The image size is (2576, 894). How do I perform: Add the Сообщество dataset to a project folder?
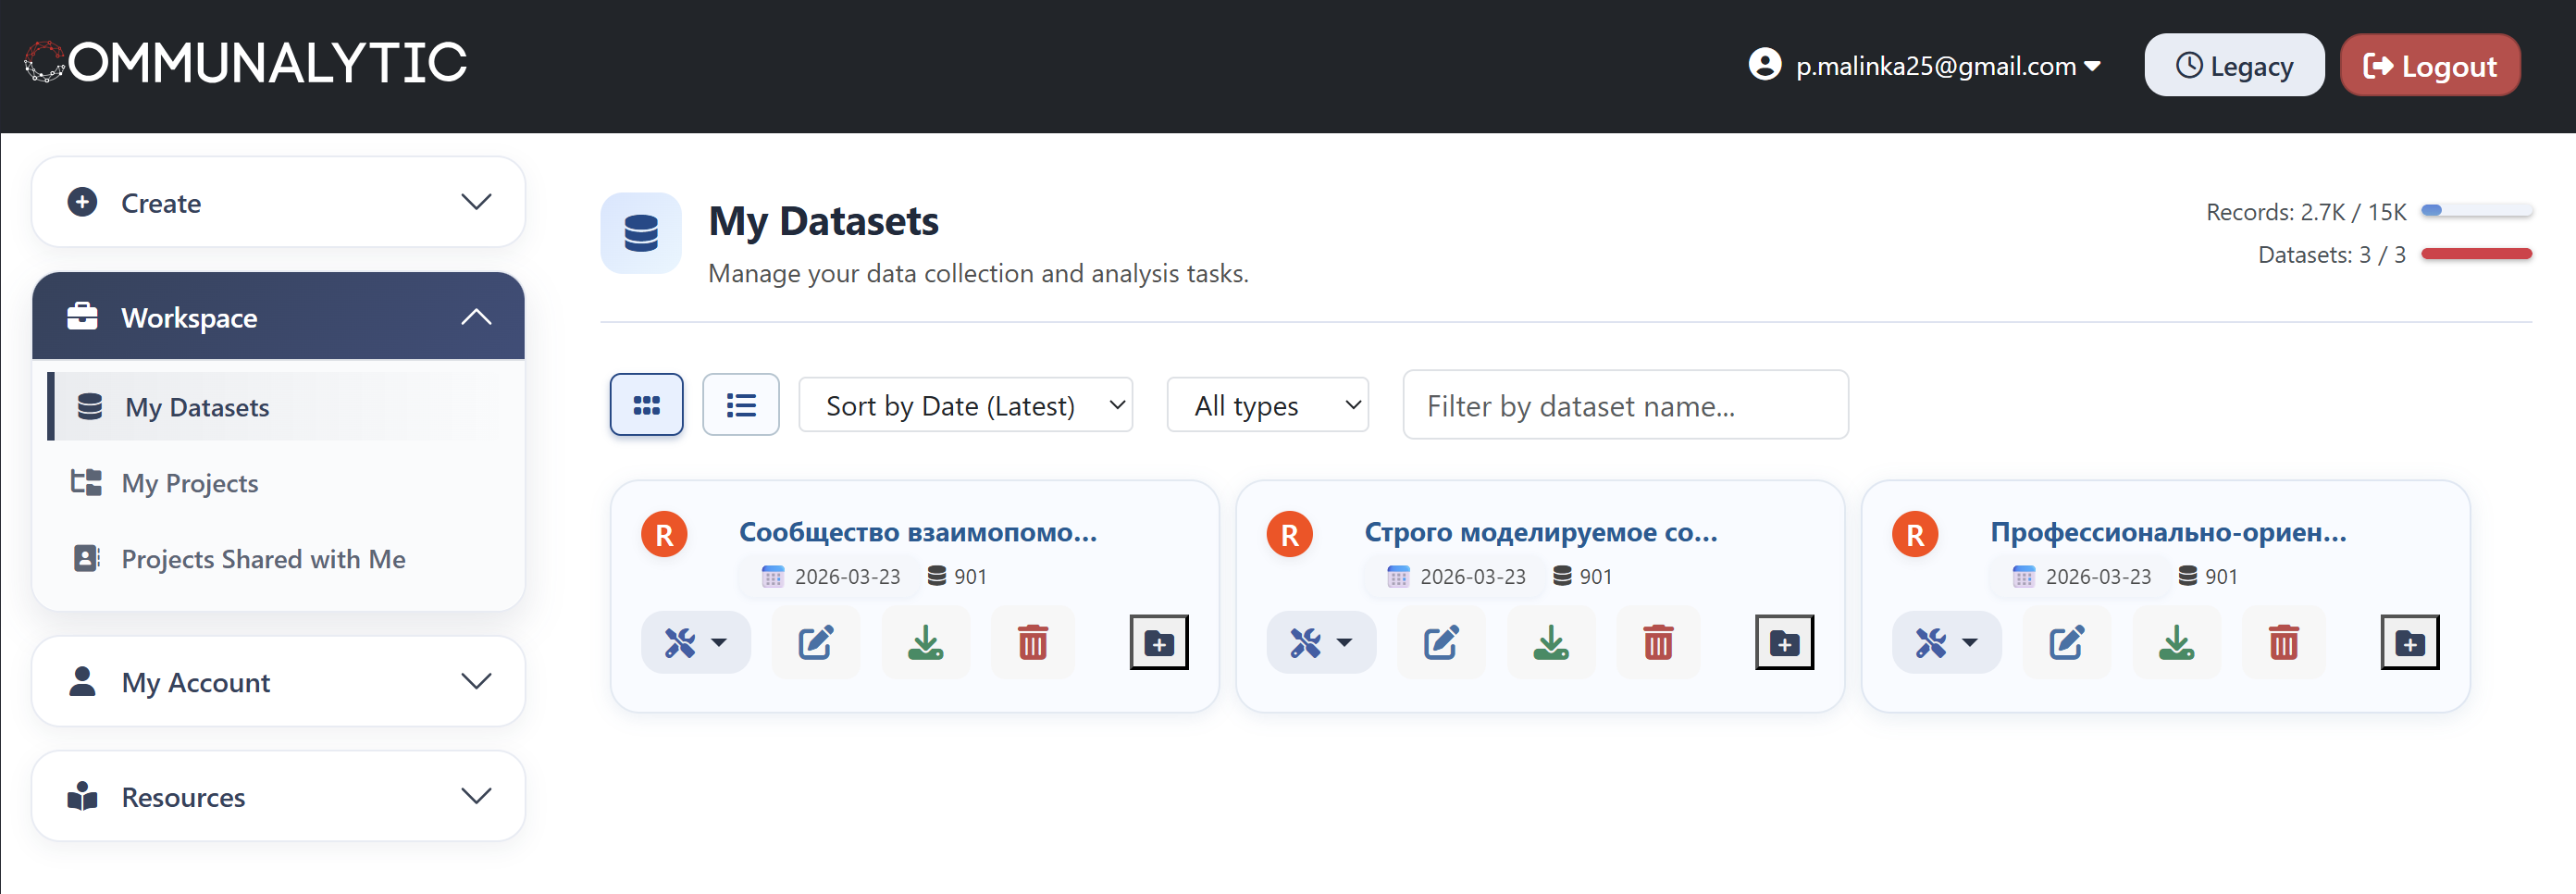coord(1158,642)
